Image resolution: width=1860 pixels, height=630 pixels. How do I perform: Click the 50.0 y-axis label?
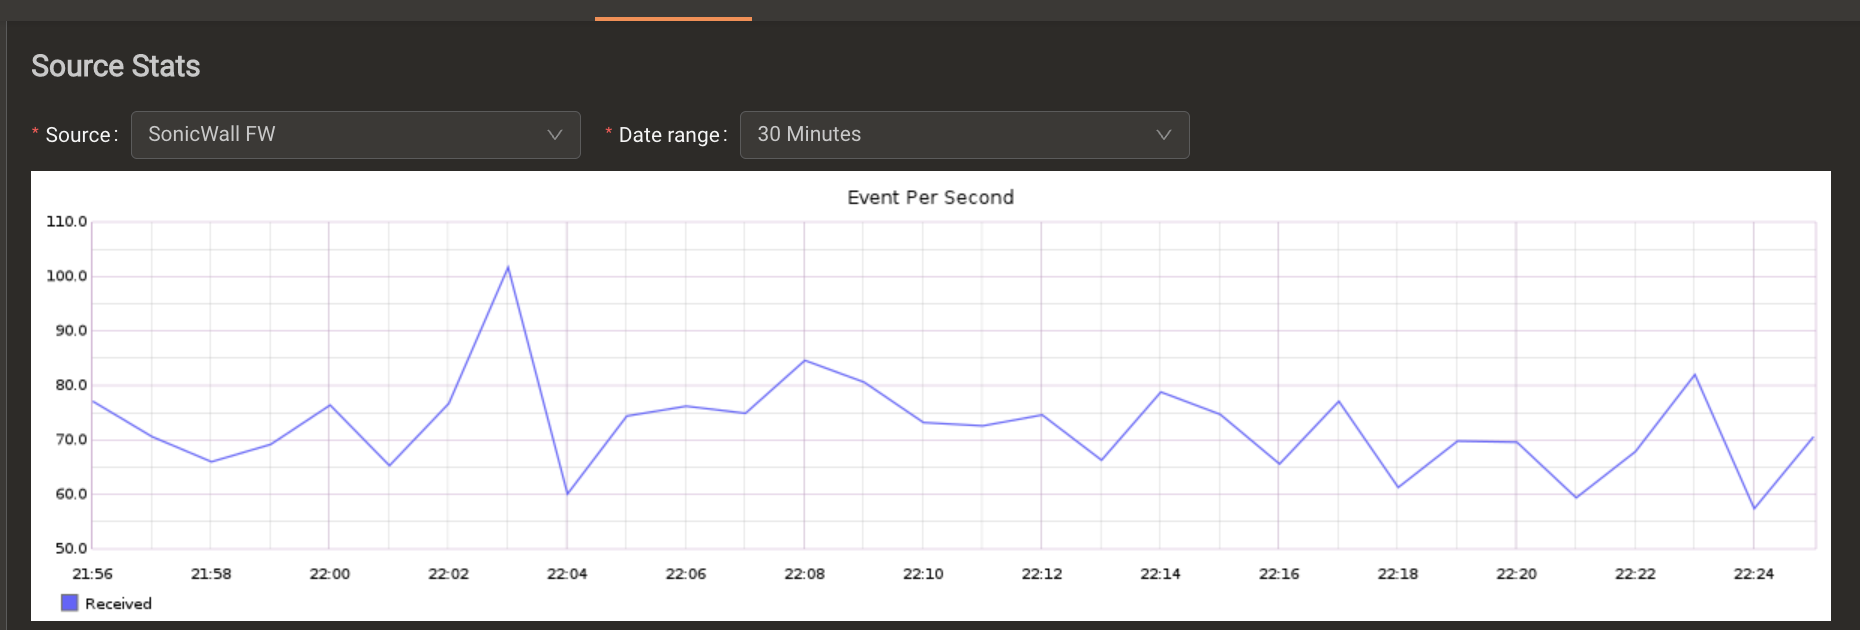[x=71, y=548]
